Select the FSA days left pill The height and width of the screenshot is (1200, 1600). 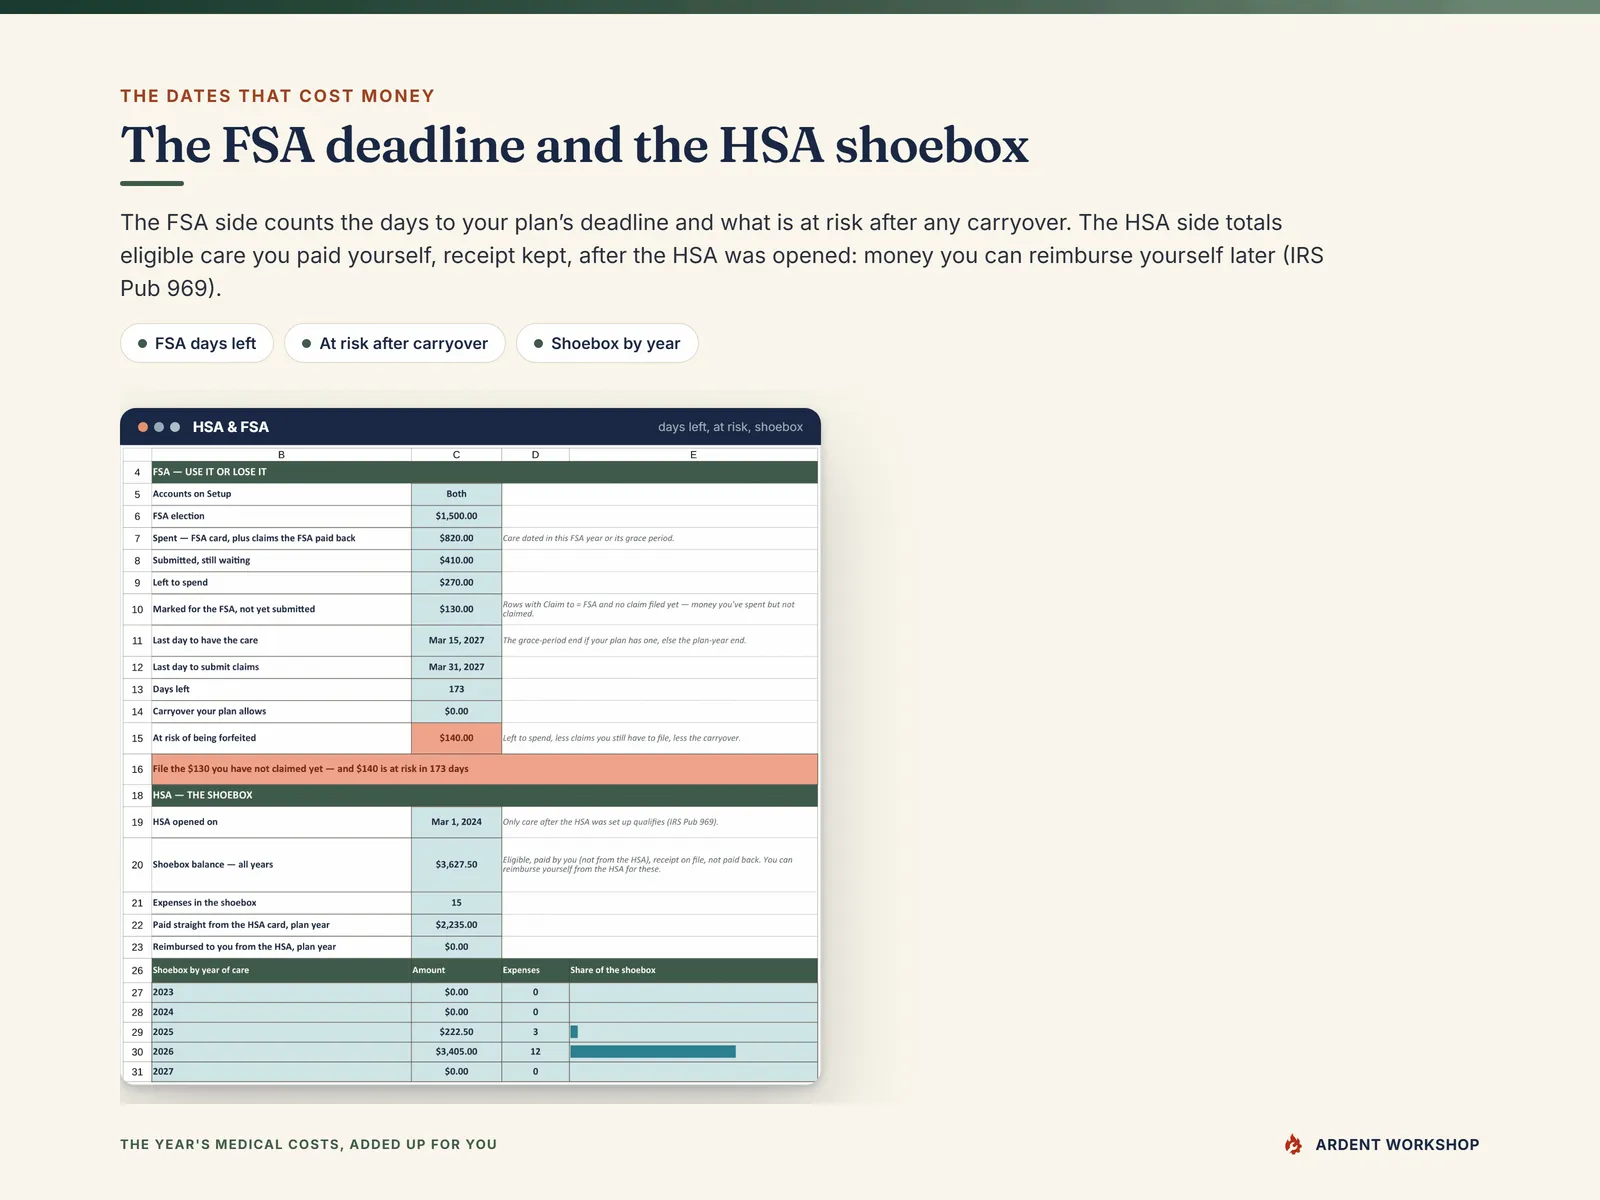tap(197, 343)
